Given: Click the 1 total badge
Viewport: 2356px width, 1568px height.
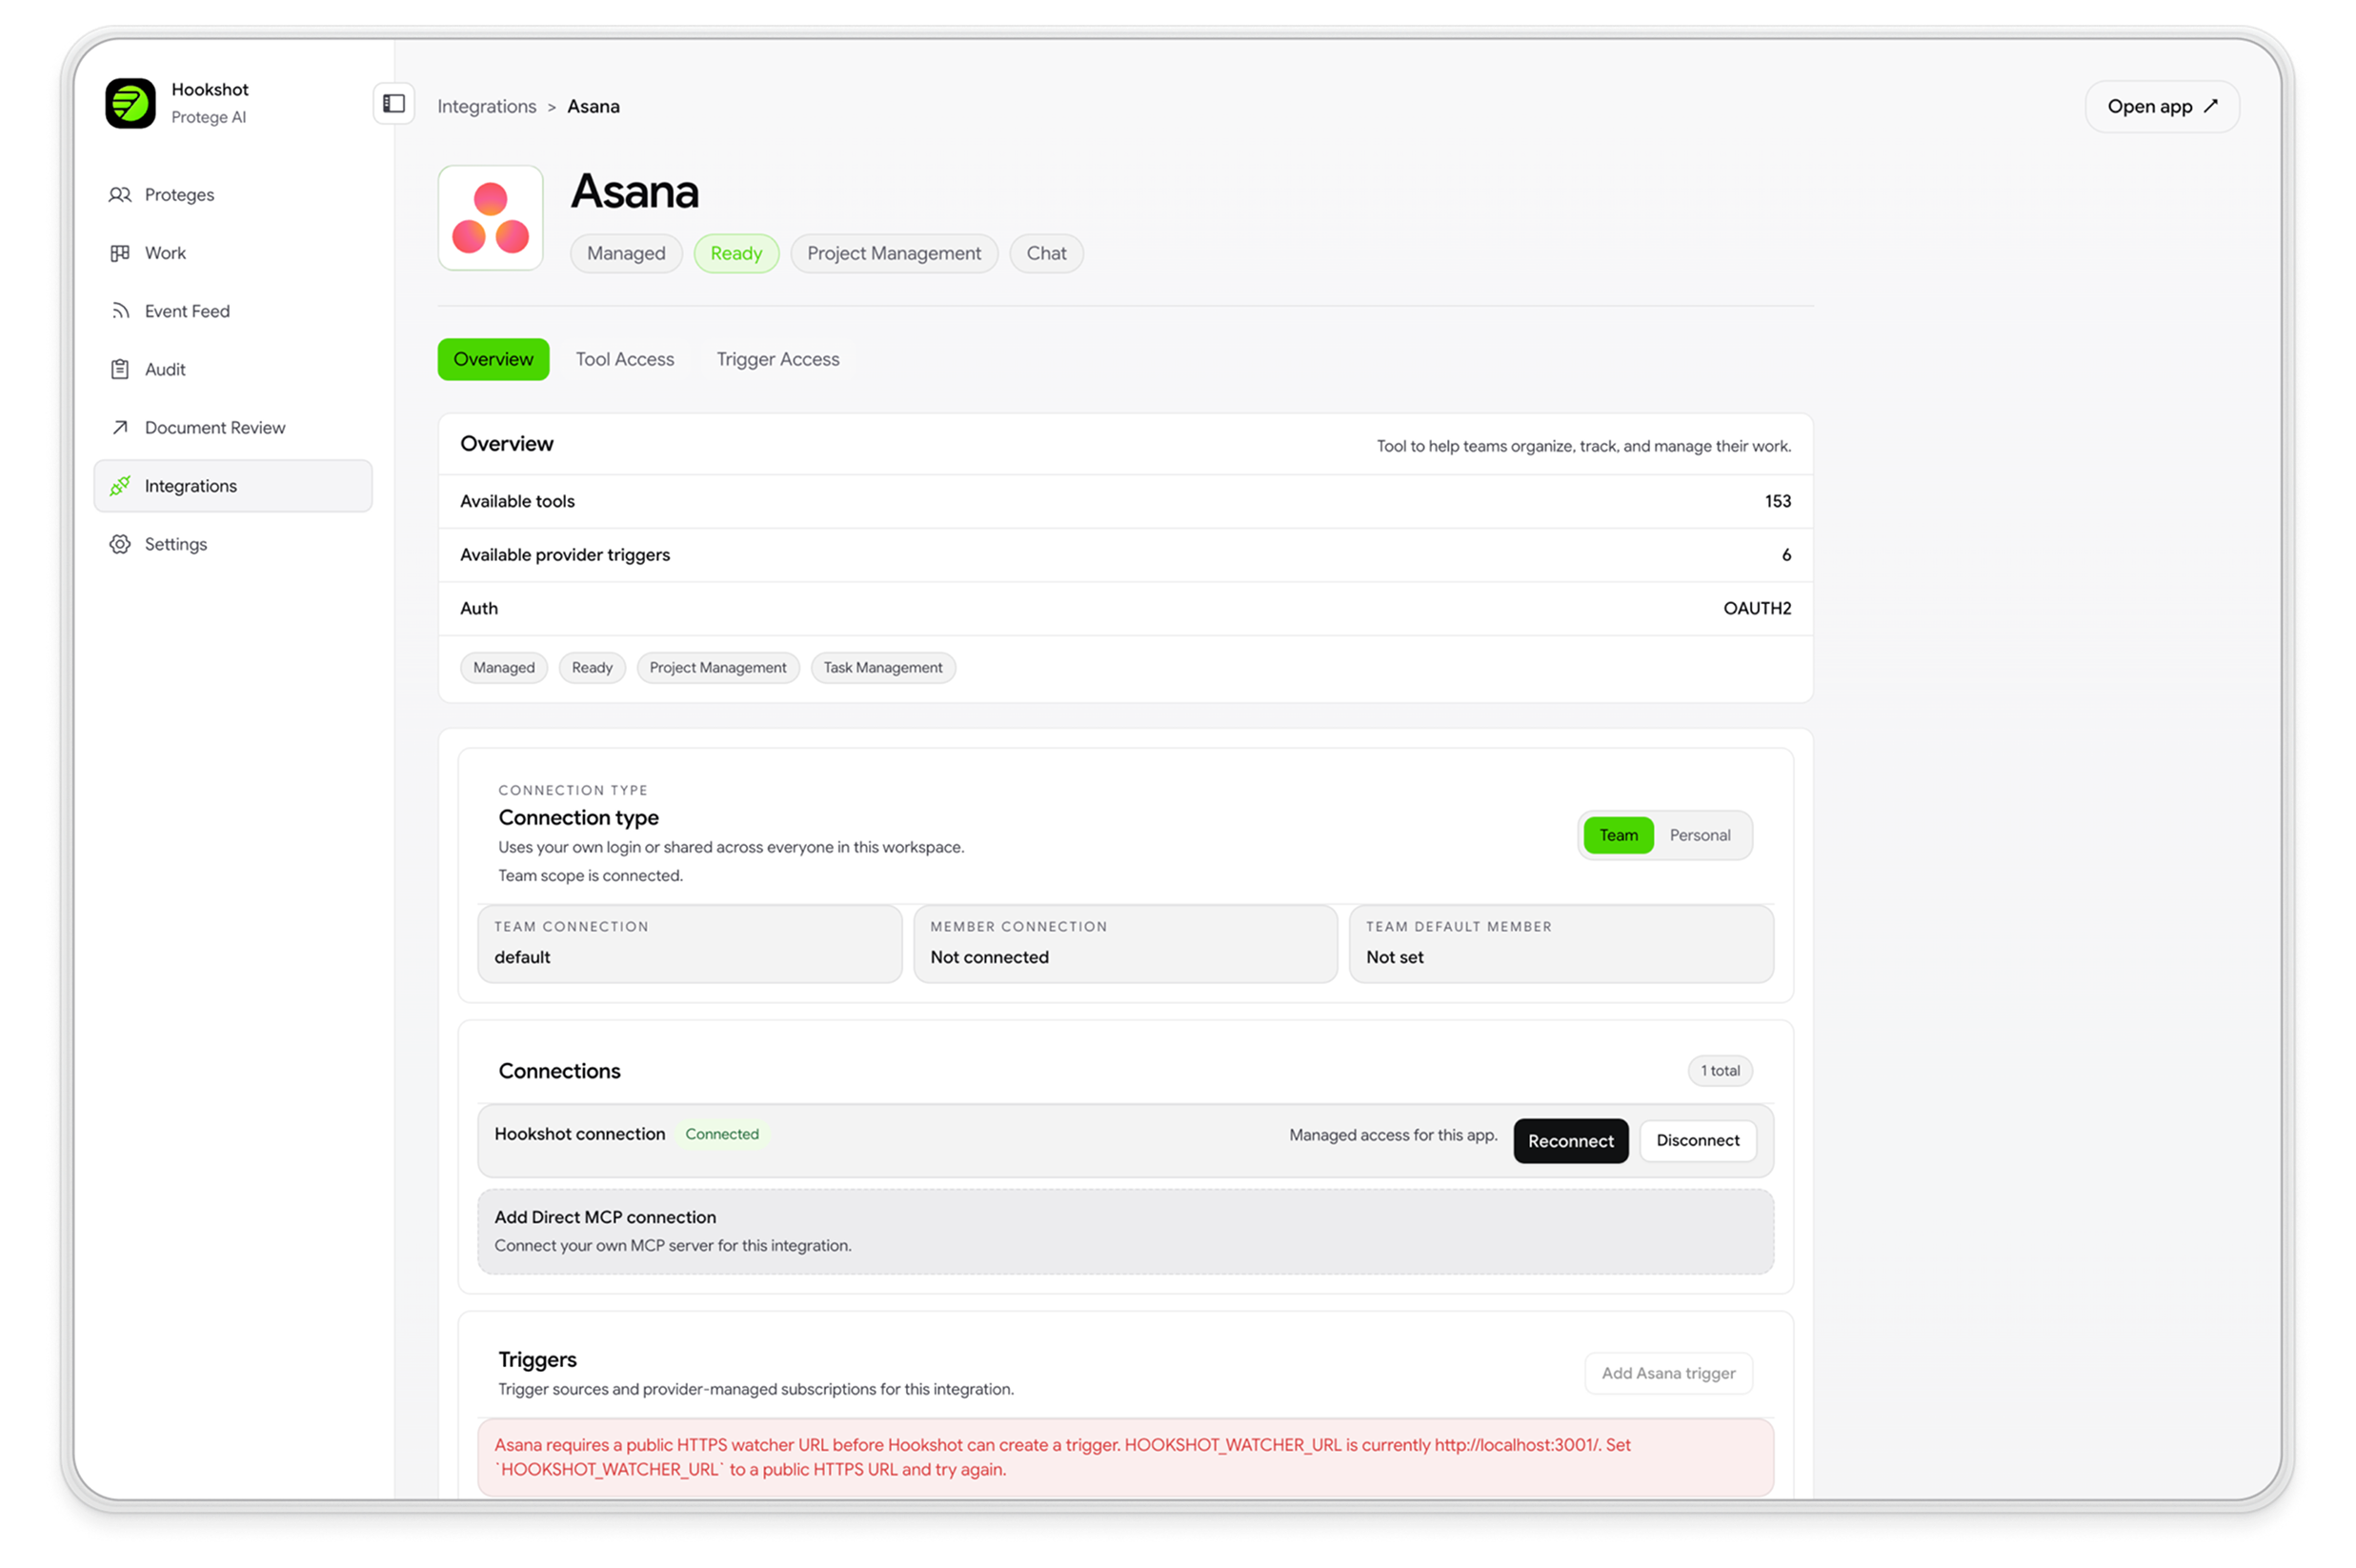Looking at the screenshot, I should click(1720, 1070).
